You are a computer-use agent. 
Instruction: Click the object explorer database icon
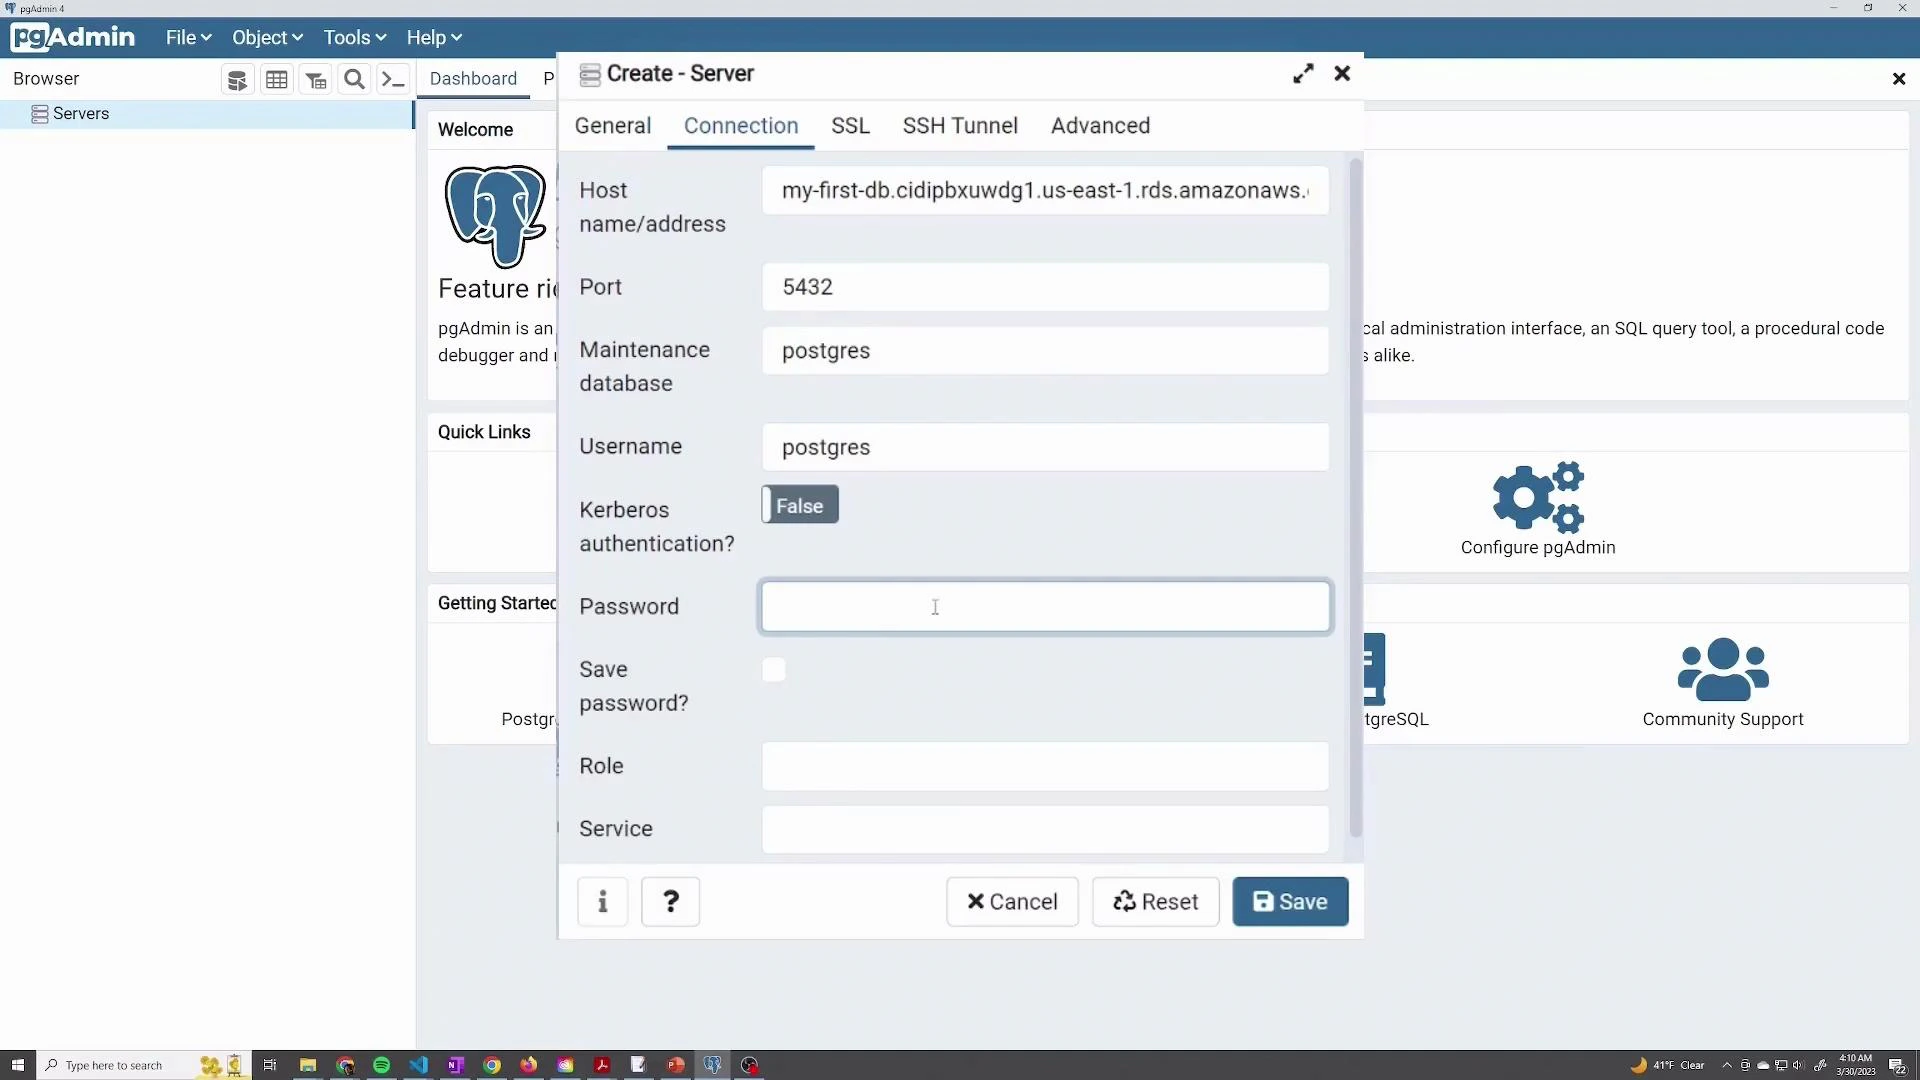237,79
